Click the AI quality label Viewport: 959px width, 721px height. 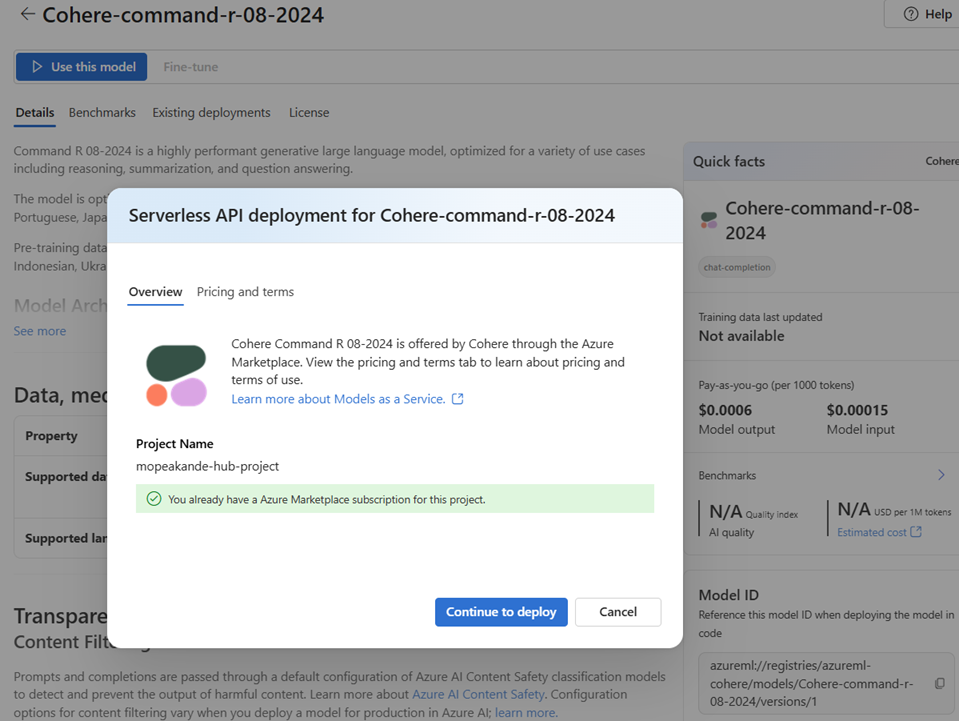[x=731, y=533]
